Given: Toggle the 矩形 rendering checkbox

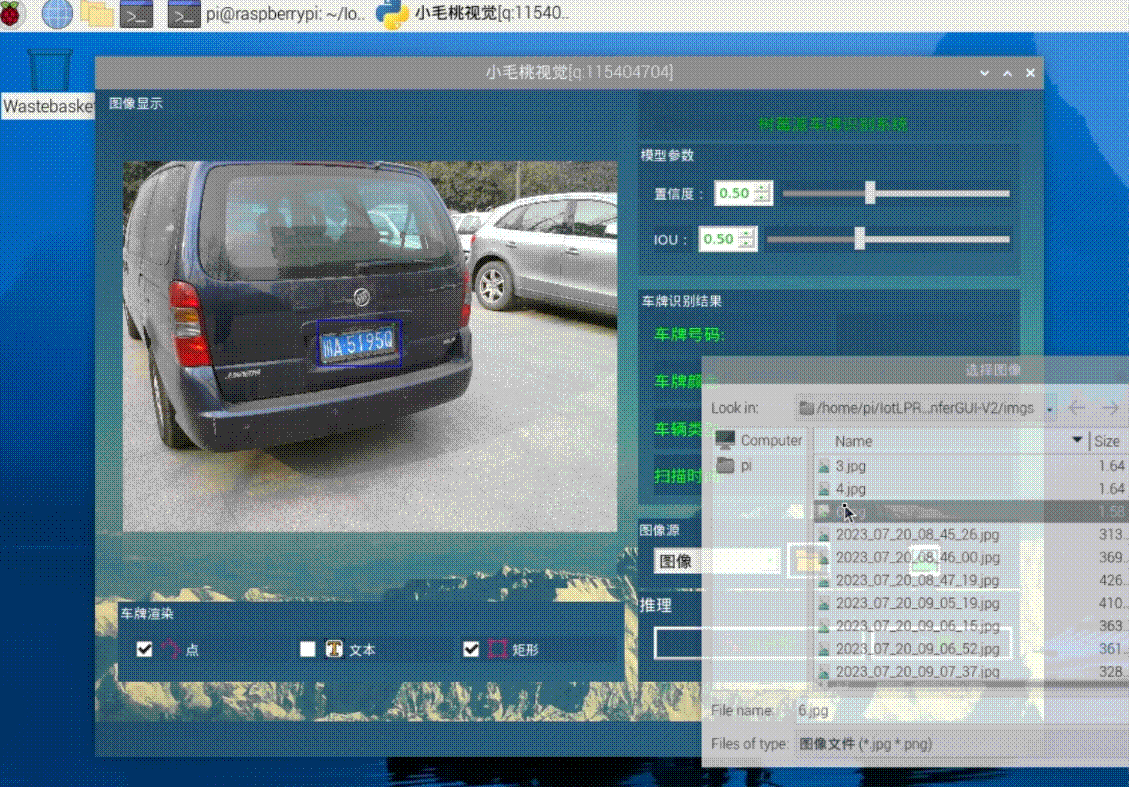Looking at the screenshot, I should tap(471, 649).
